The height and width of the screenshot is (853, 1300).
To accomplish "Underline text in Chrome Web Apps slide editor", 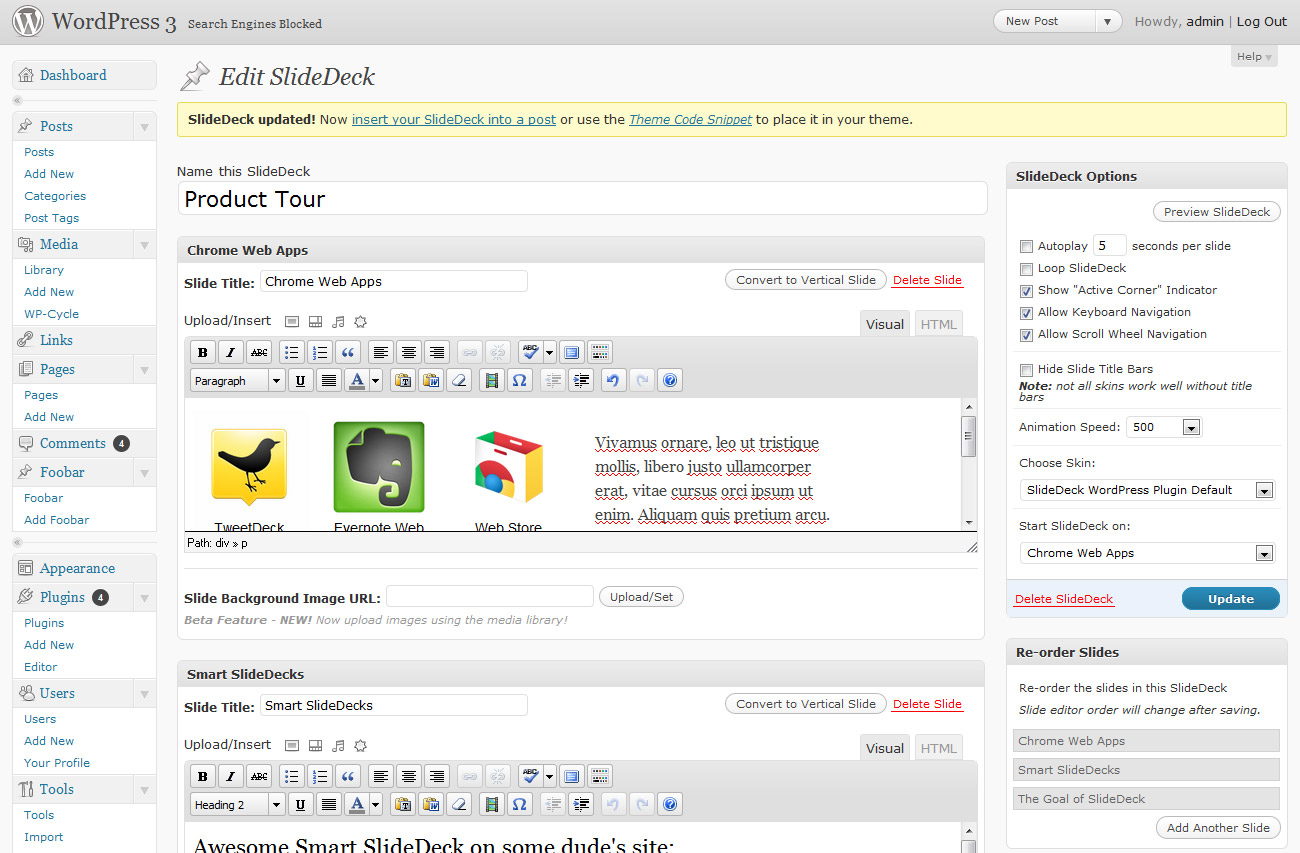I will coord(300,381).
